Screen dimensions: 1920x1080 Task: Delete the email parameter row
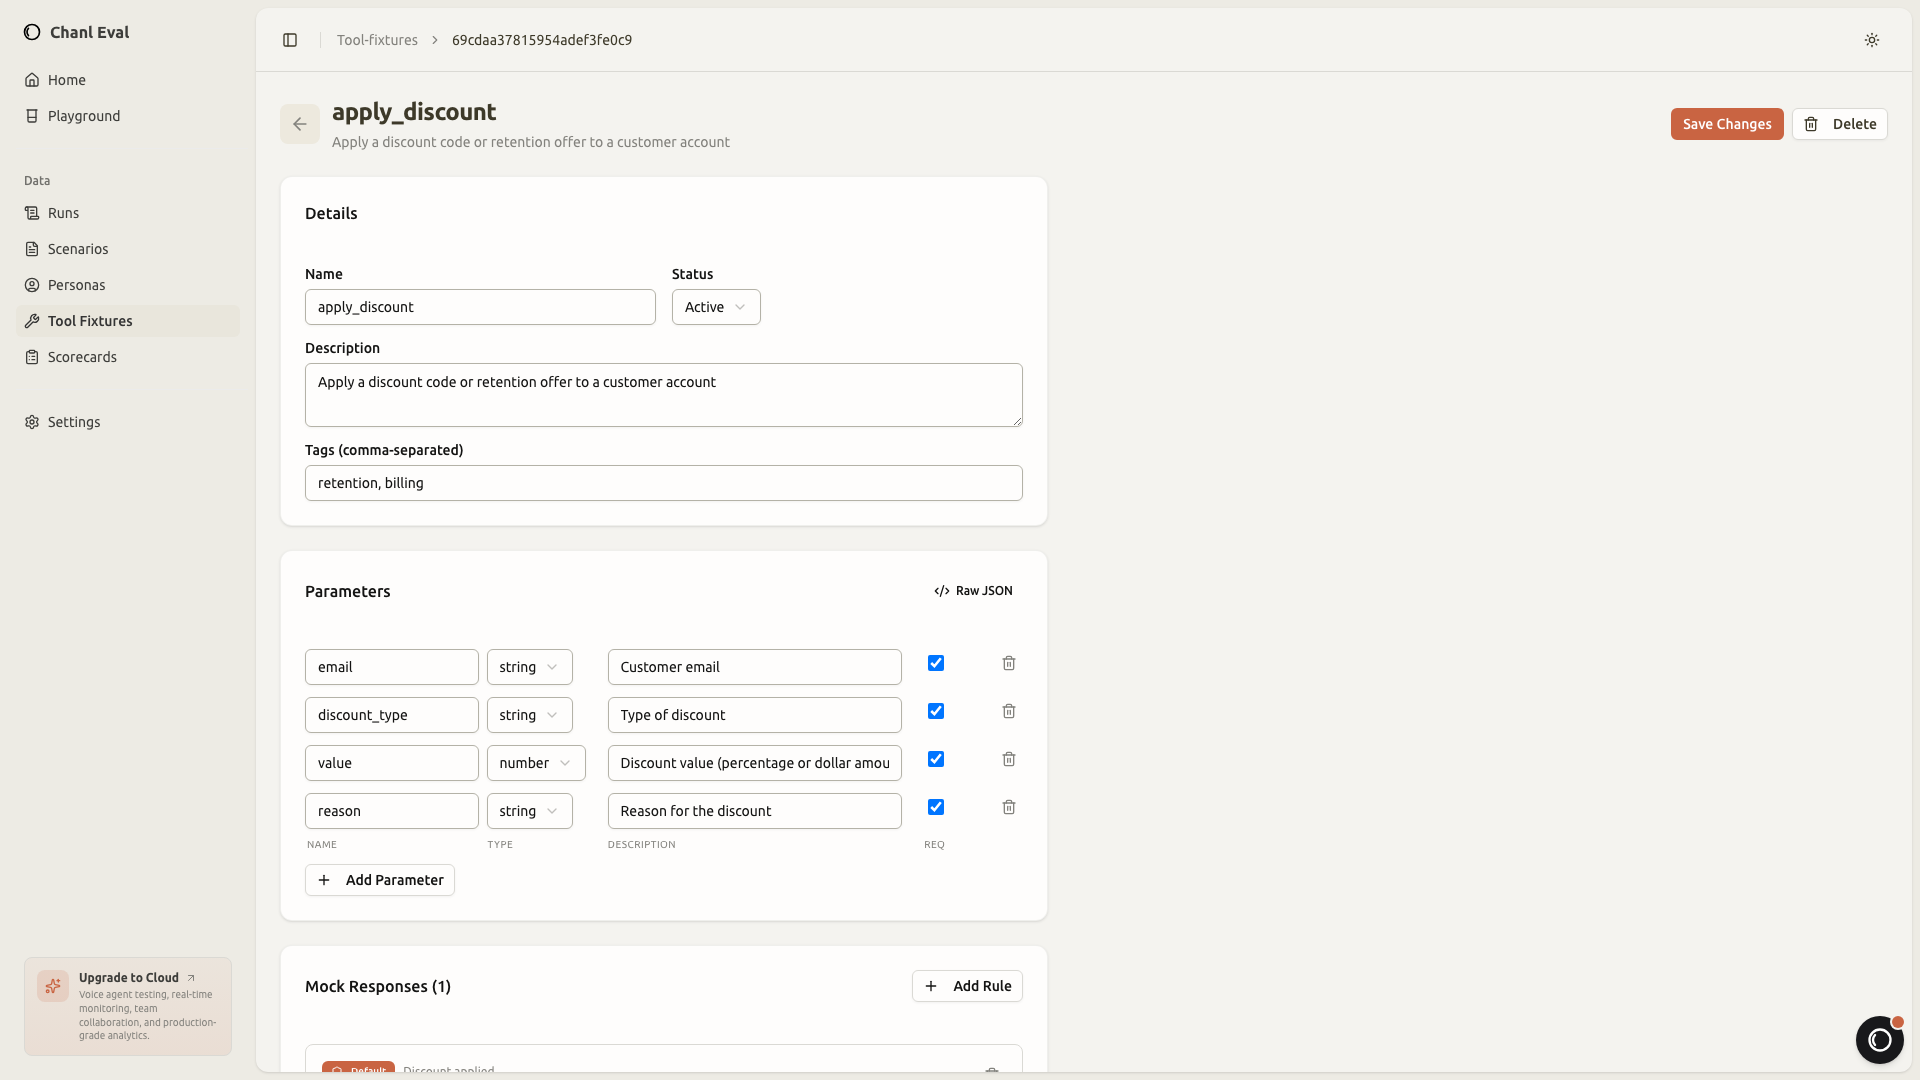[1008, 663]
